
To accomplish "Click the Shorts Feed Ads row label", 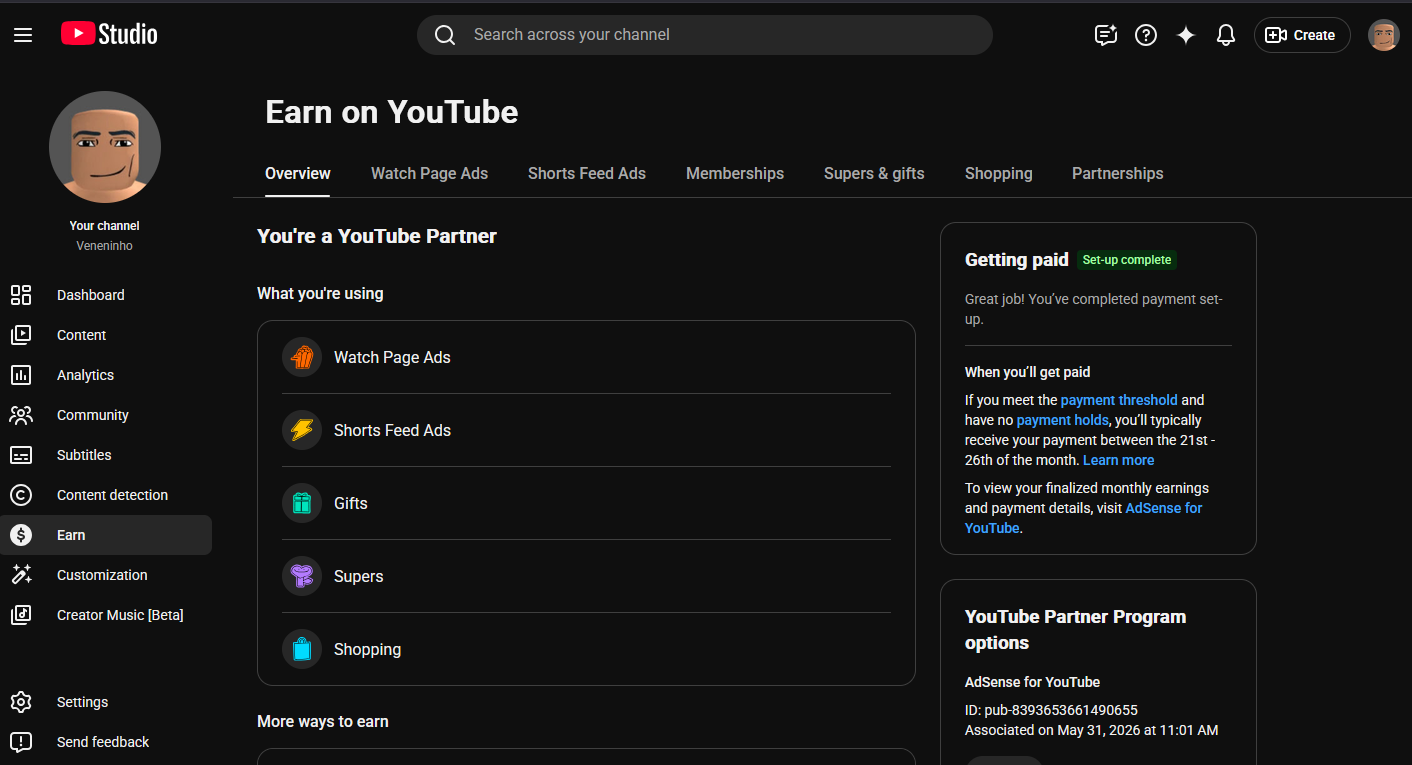I will click(x=392, y=430).
